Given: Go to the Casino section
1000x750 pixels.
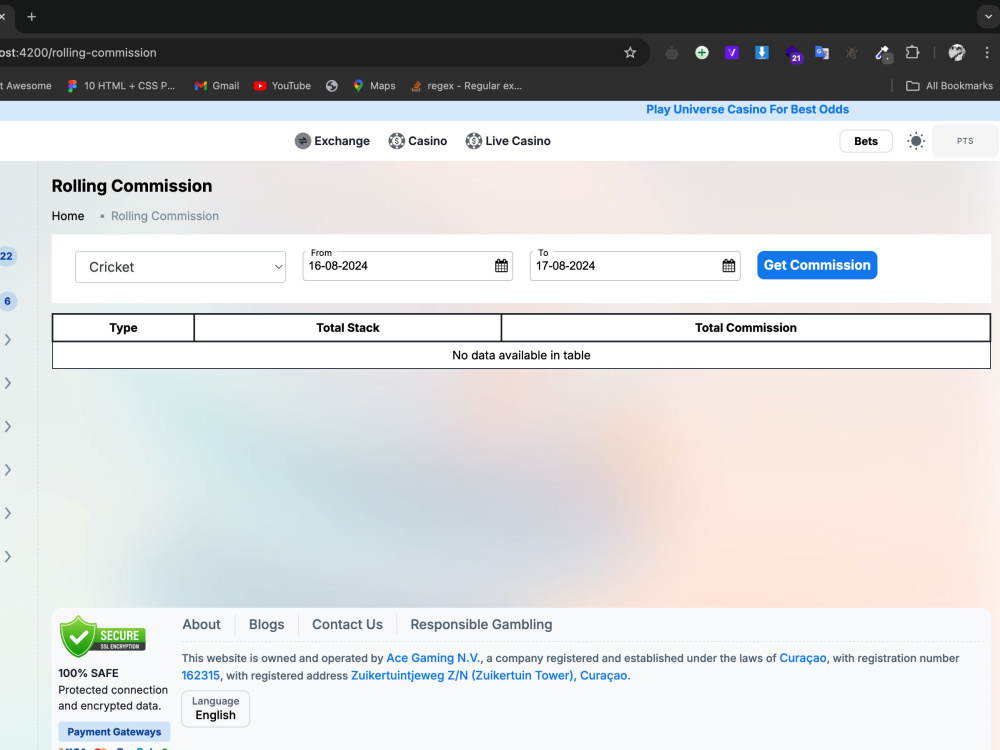Looking at the screenshot, I should pos(418,141).
